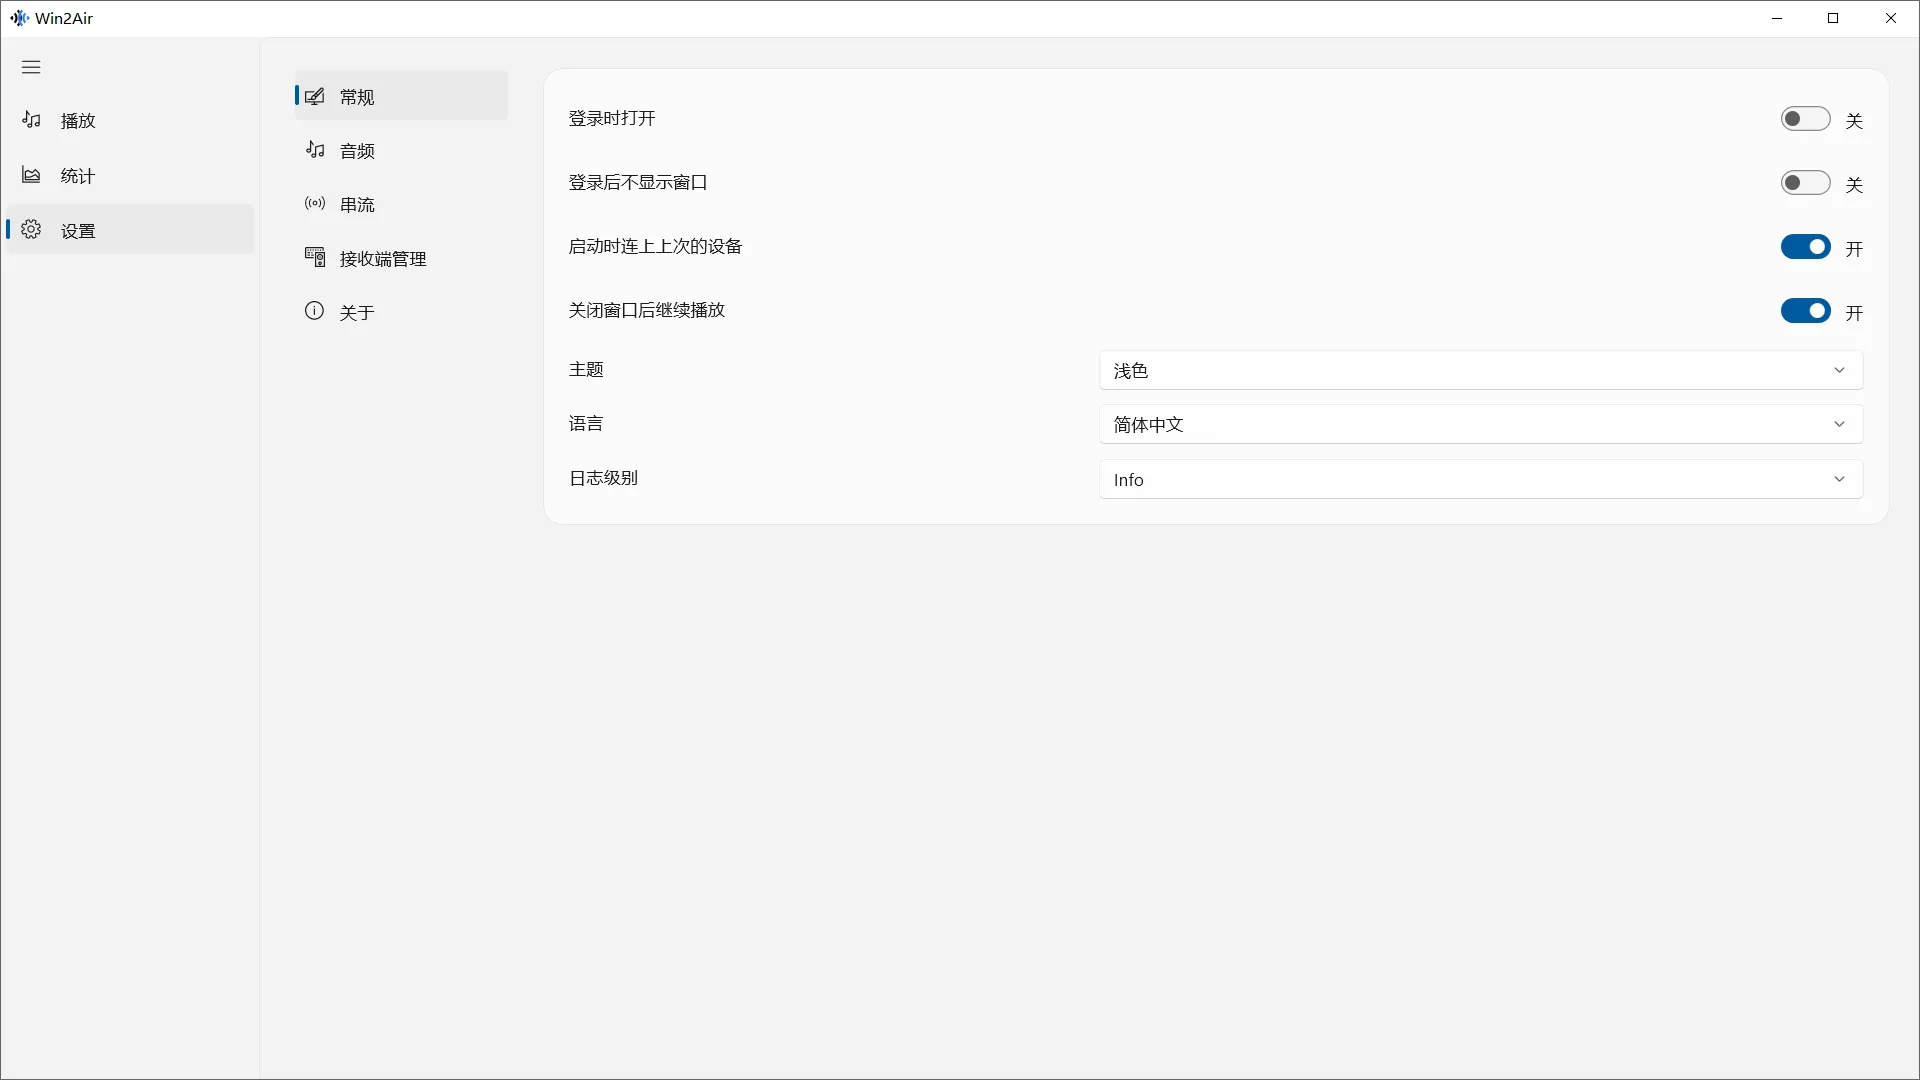Click the 统计 chart icon

pos(31,175)
